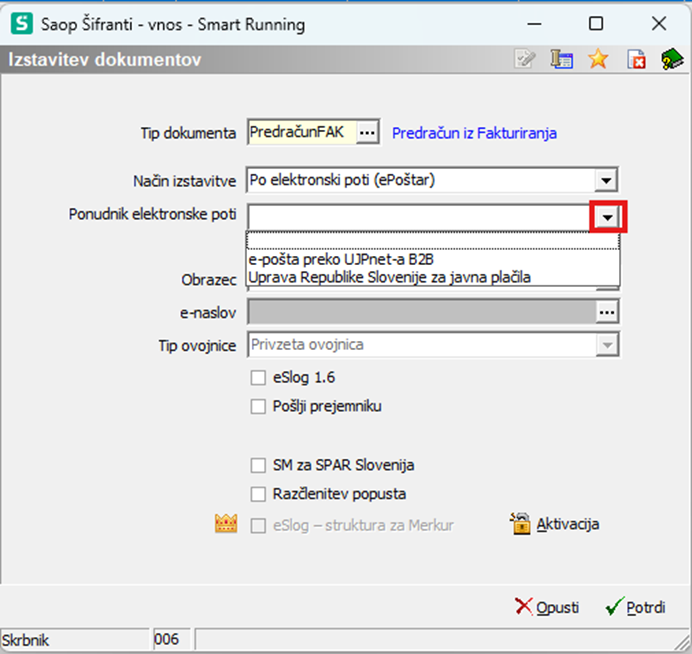692x654 pixels.
Task: Enable the eSlog 1.6 checkbox
Action: pyautogui.click(x=258, y=378)
